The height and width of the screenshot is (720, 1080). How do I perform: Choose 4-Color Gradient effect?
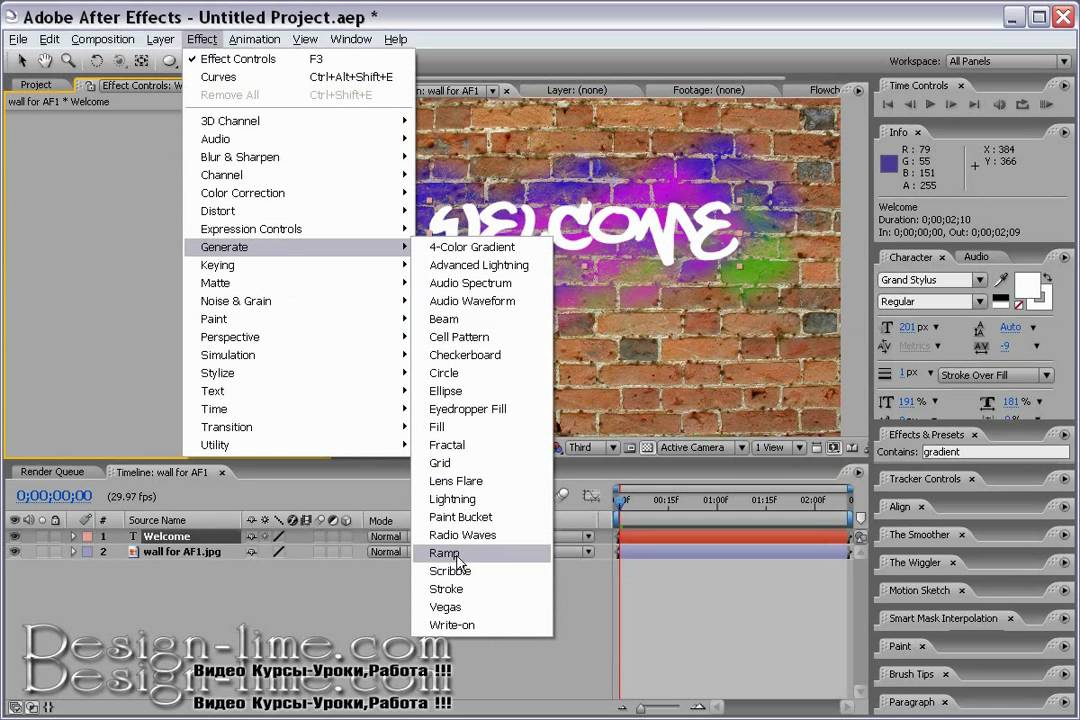coord(481,247)
